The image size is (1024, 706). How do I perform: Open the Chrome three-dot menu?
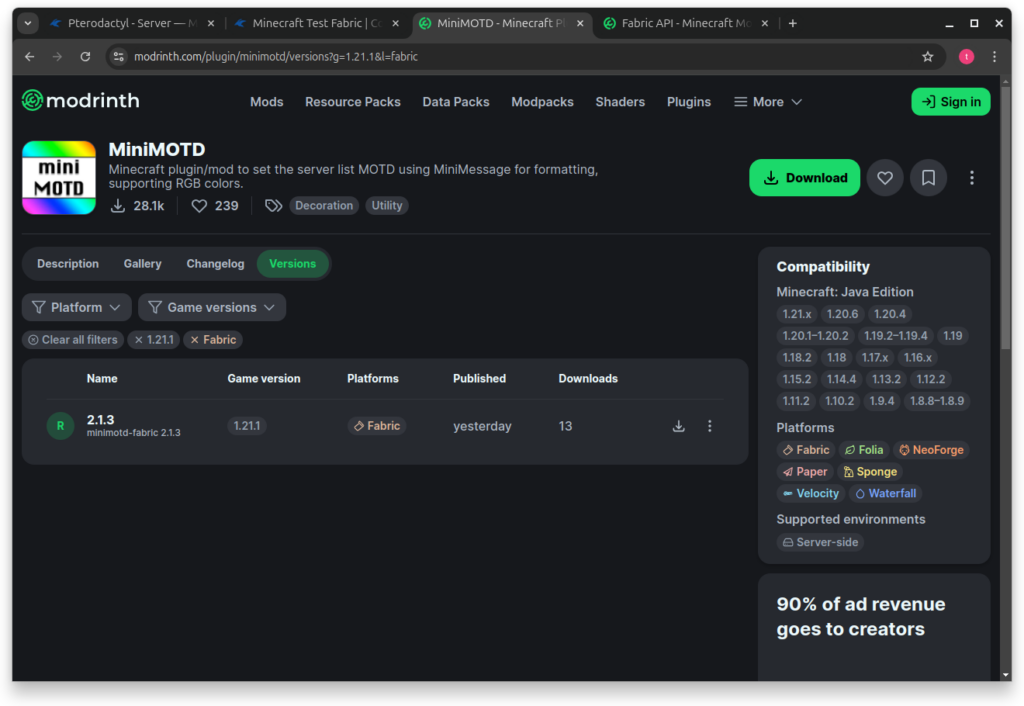[994, 57]
